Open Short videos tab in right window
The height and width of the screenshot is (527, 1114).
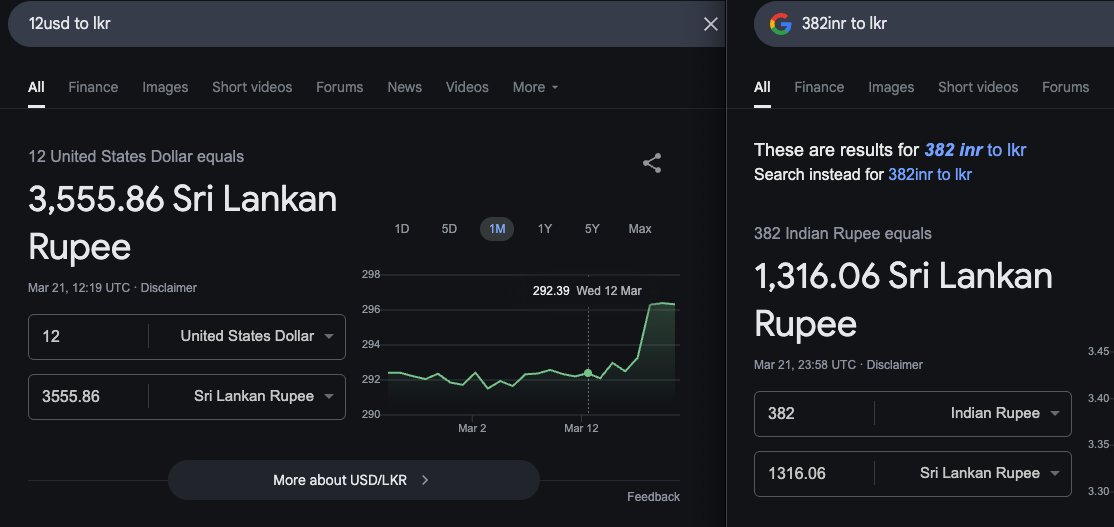pyautogui.click(x=978, y=87)
